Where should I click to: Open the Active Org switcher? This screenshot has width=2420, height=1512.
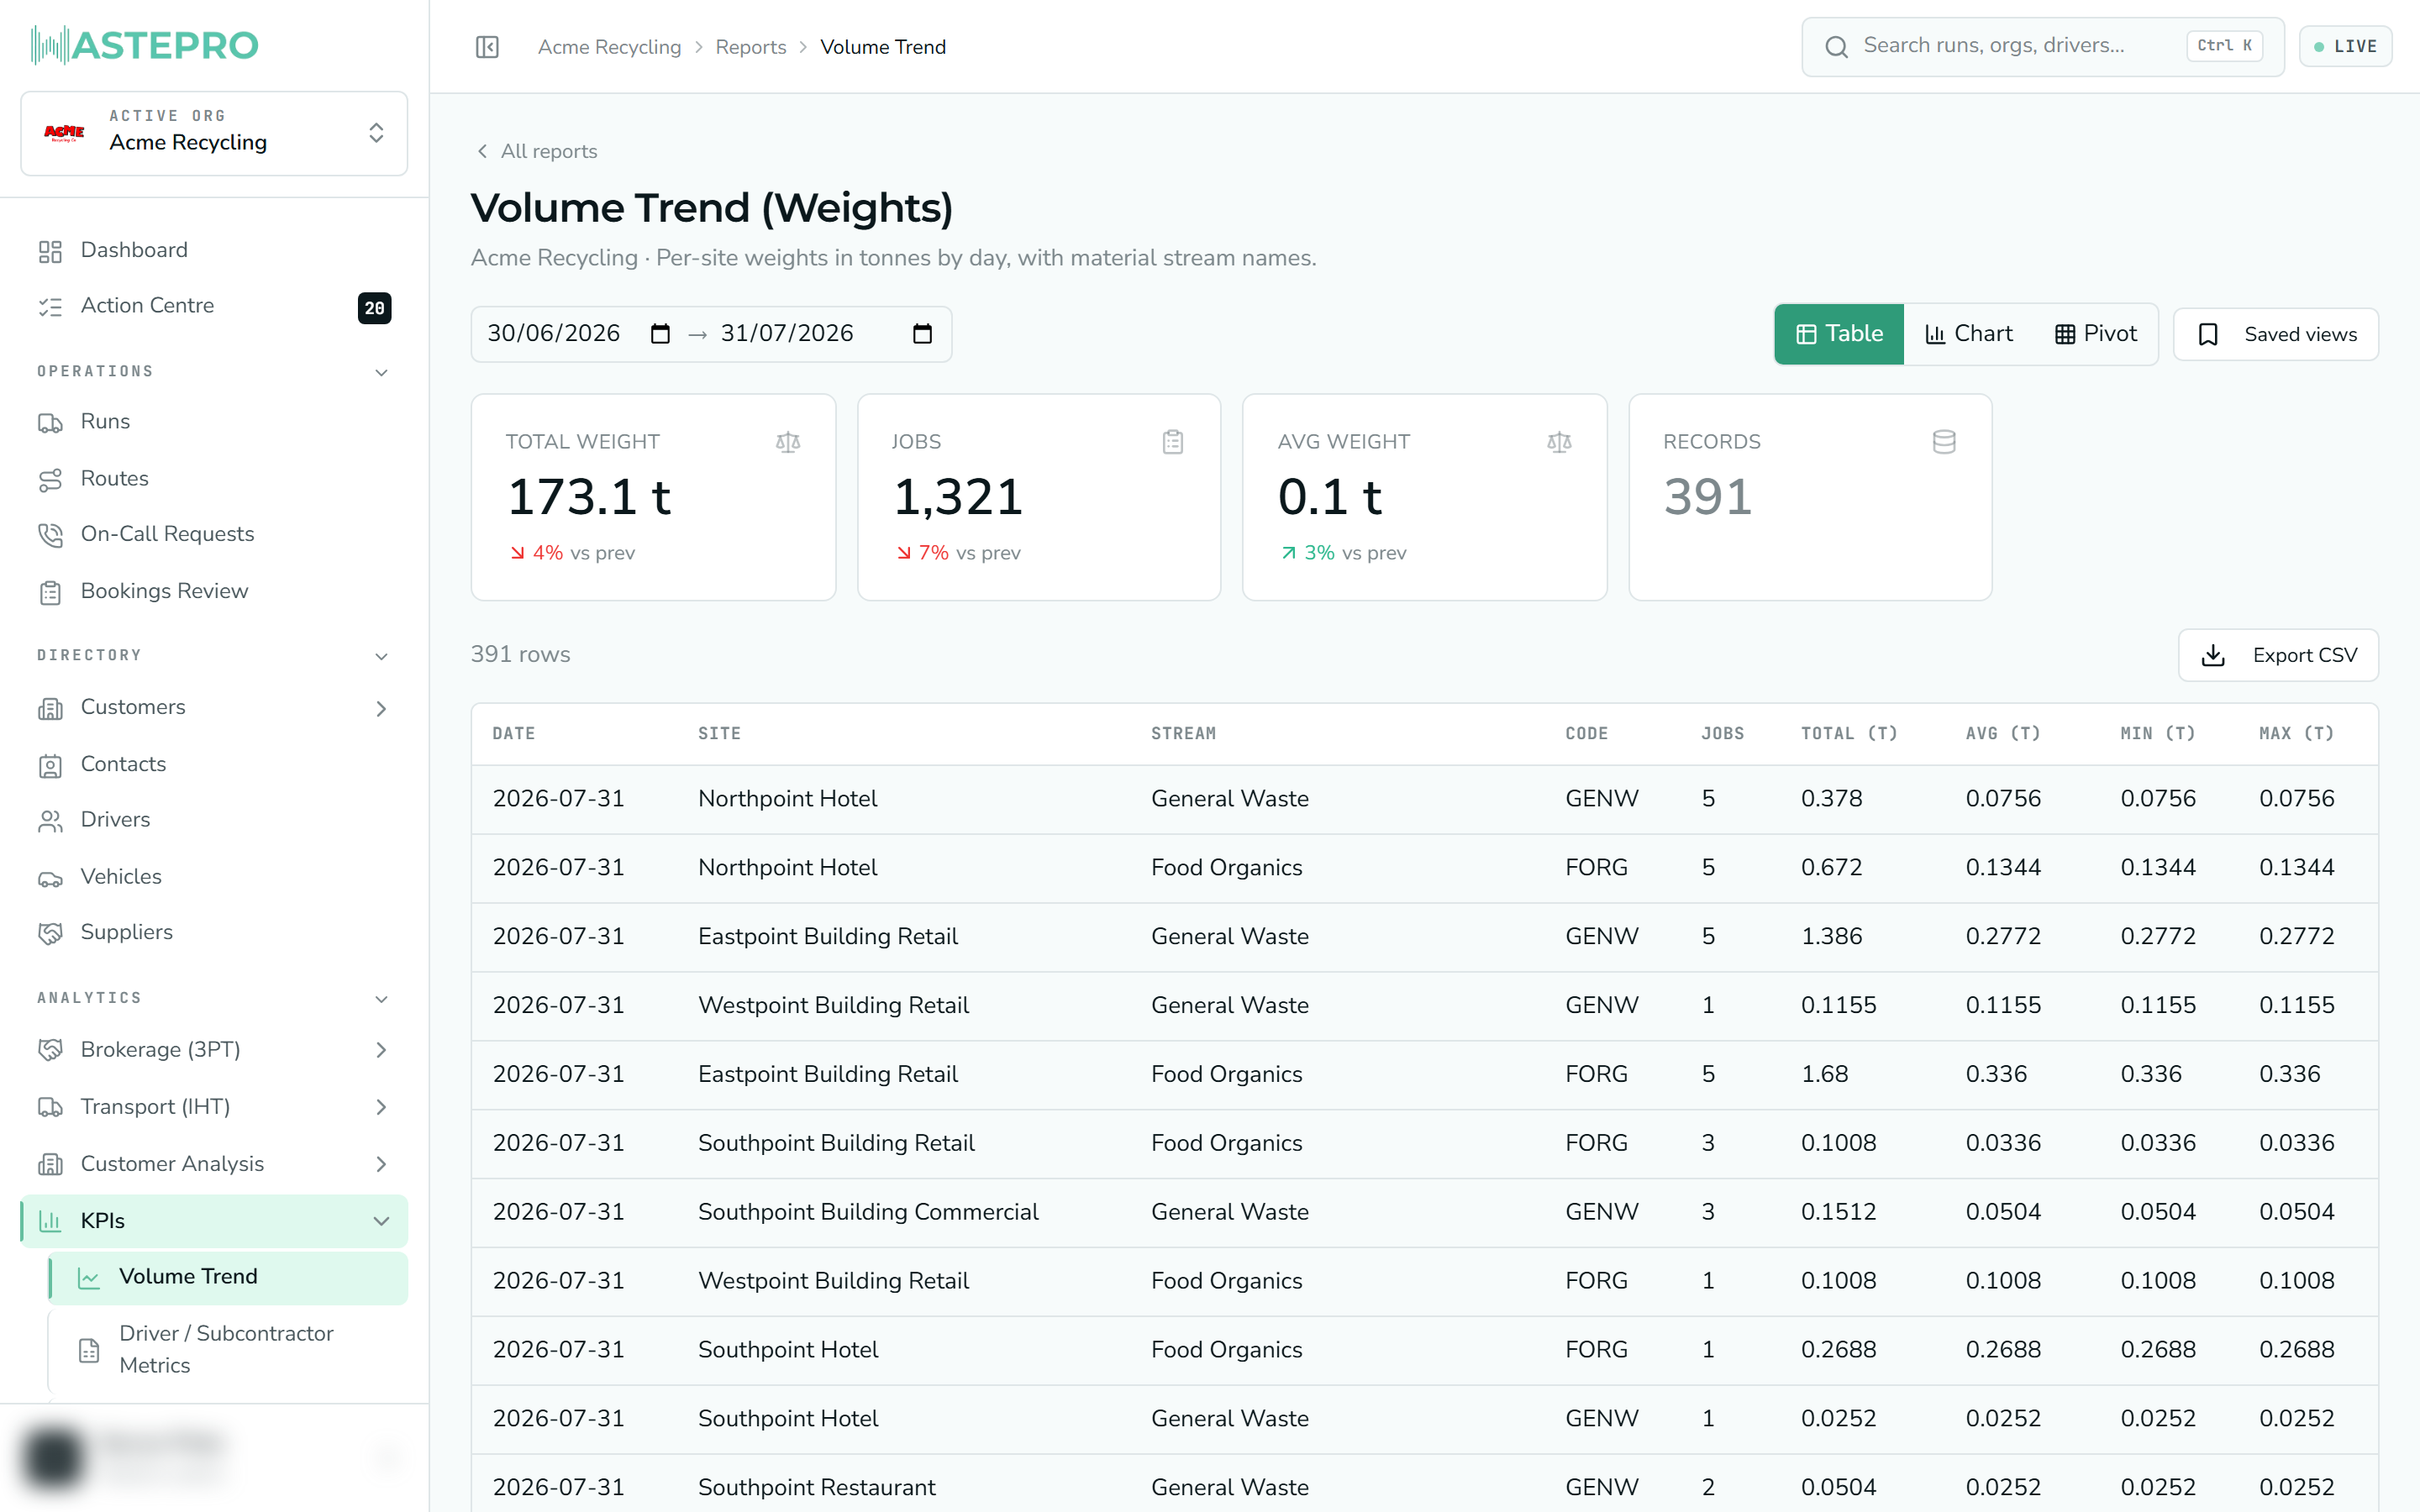point(214,133)
